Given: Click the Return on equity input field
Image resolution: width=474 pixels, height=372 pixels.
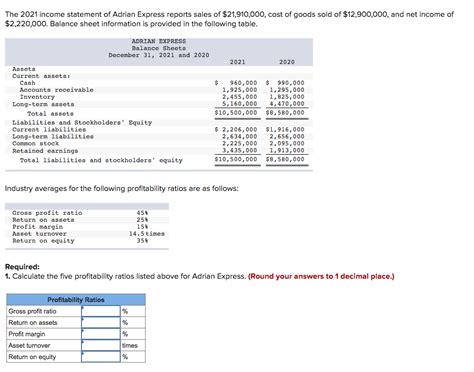Looking at the screenshot, I should click(101, 357).
